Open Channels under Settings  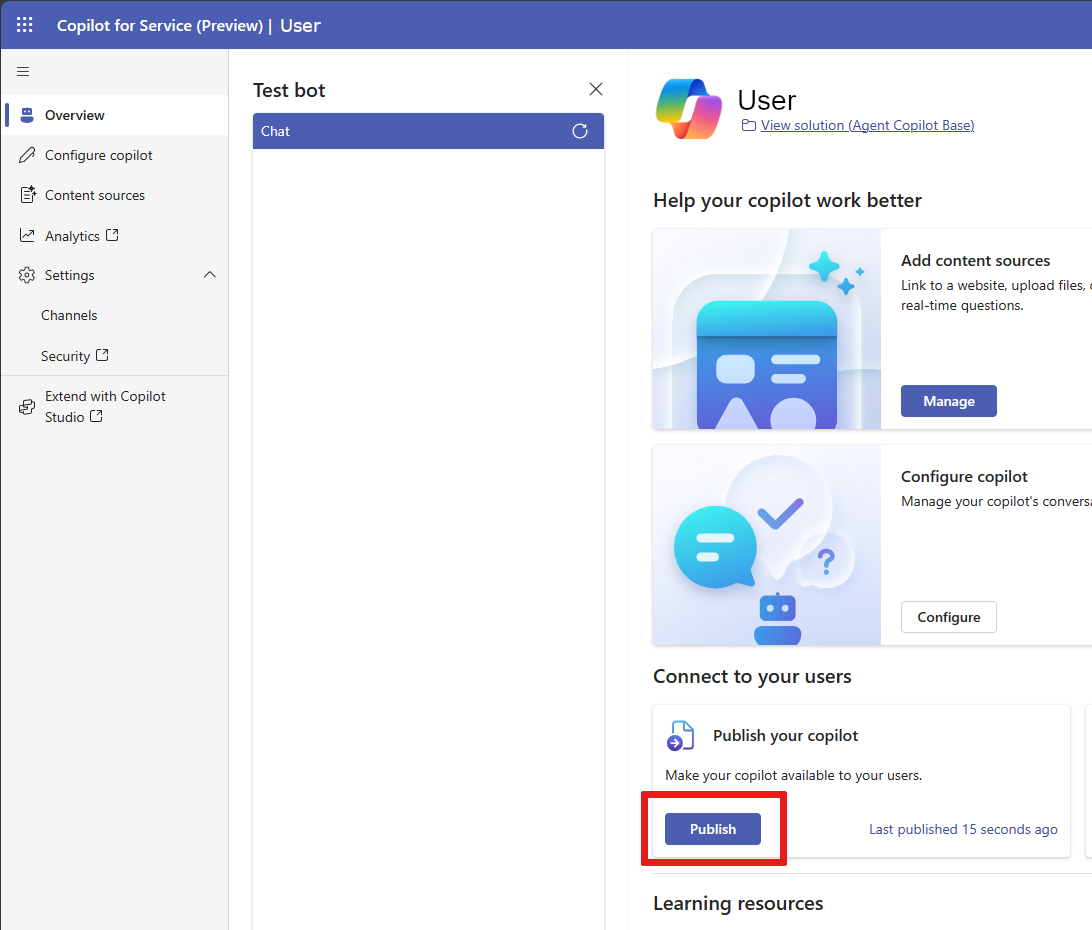pos(69,316)
